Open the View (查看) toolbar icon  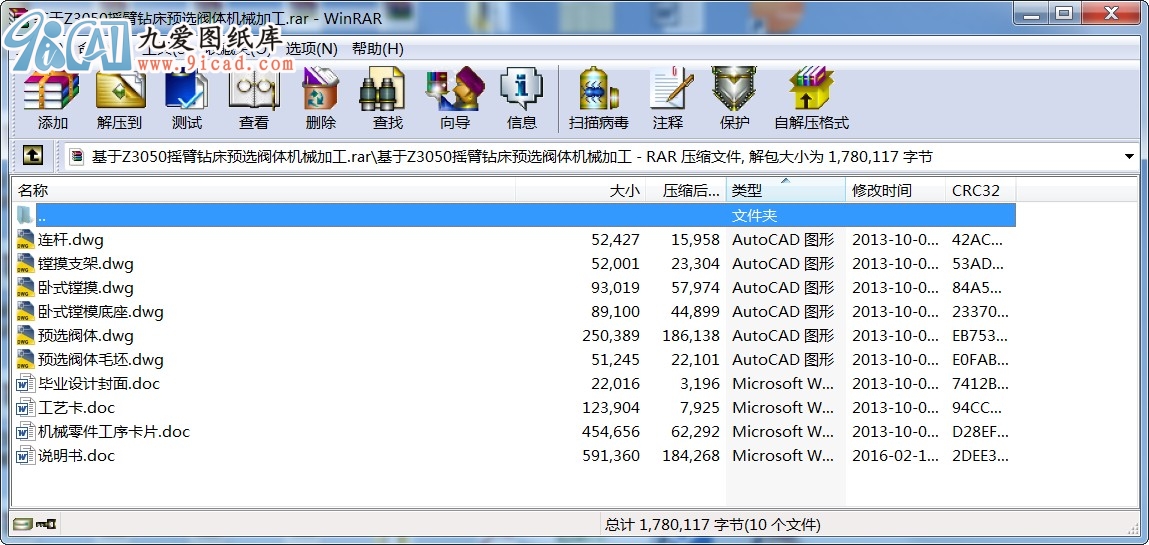(253, 98)
